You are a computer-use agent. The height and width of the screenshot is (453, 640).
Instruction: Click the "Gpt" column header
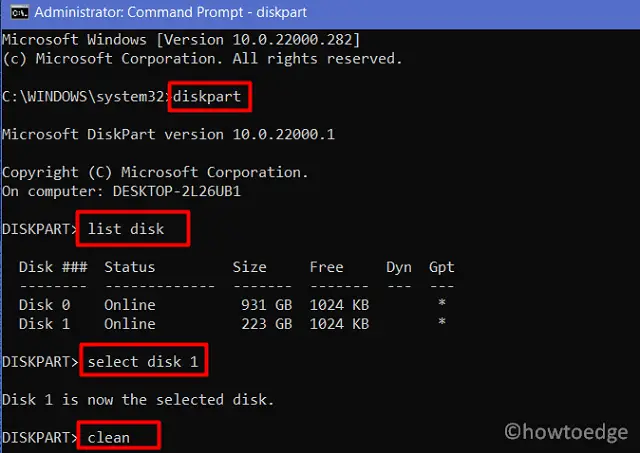[441, 267]
